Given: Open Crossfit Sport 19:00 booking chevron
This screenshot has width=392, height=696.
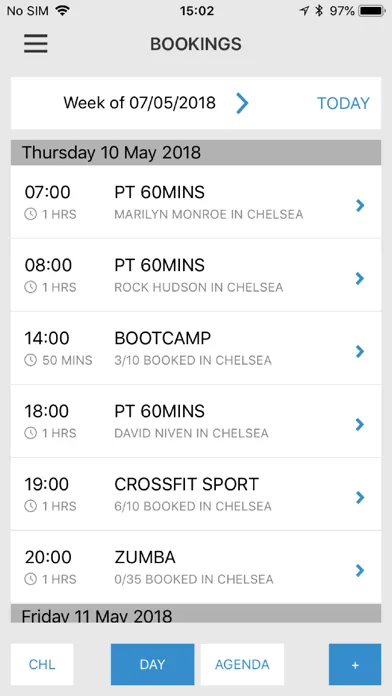Looking at the screenshot, I should [360, 497].
